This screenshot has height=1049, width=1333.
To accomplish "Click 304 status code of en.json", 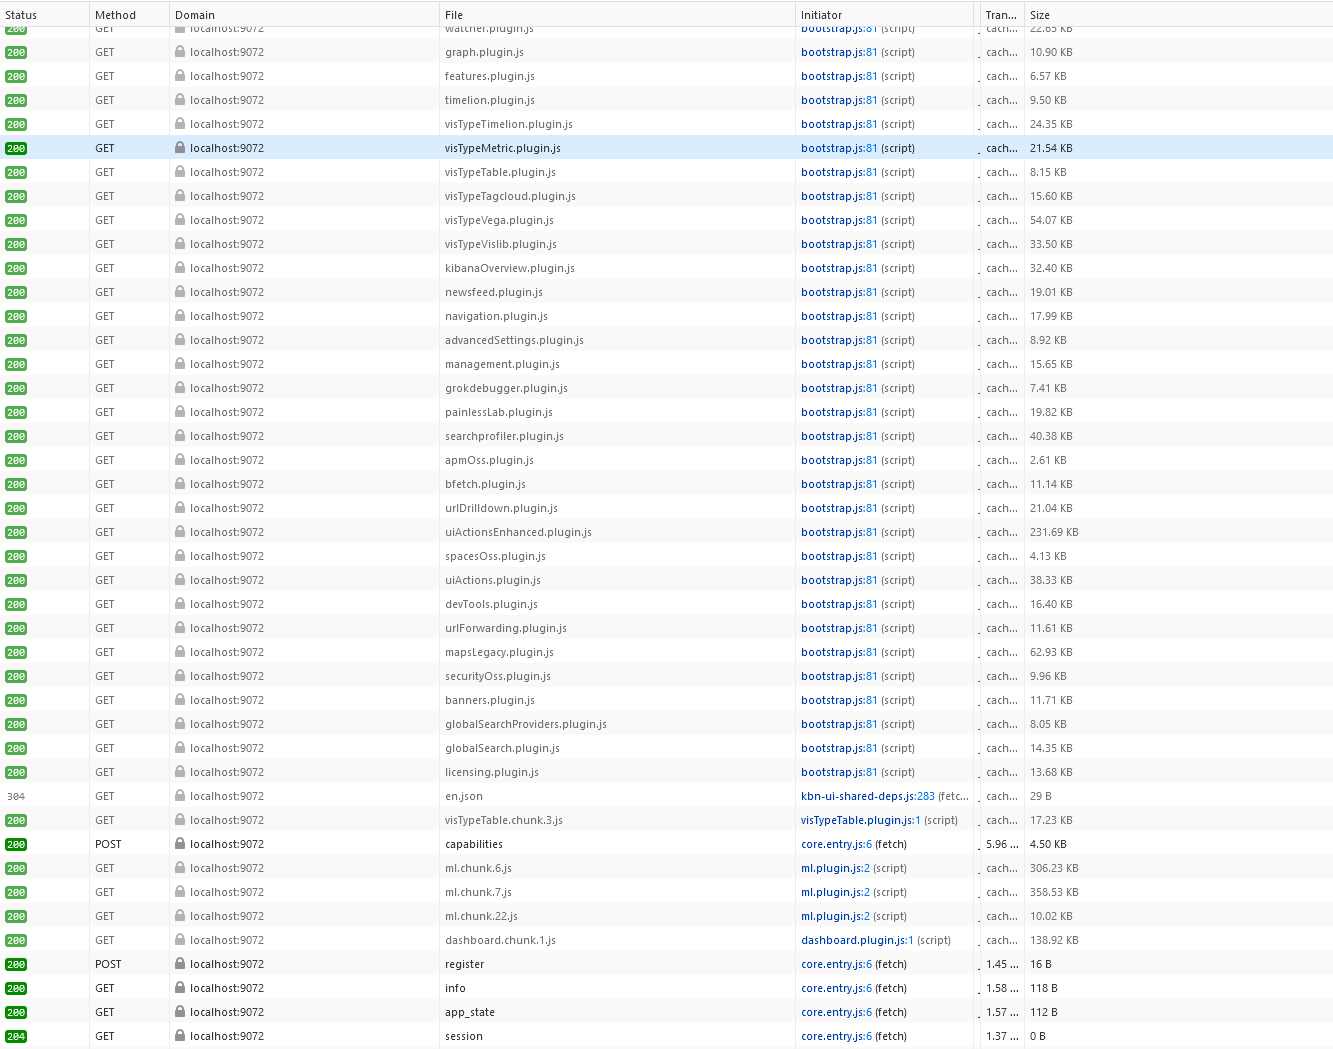I will pos(16,797).
